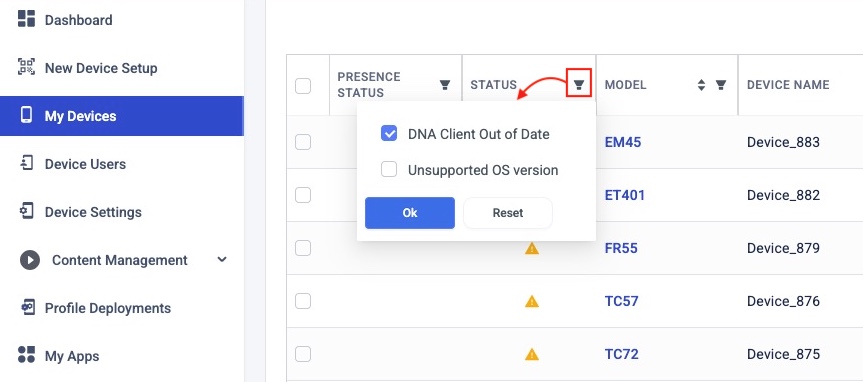Click the My Apps grid icon

(26, 354)
